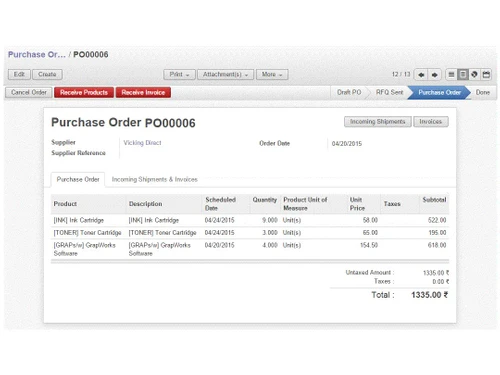Viewport: 500px width, 375px height.
Task: Click the unit price 58.00
Action: point(370,220)
